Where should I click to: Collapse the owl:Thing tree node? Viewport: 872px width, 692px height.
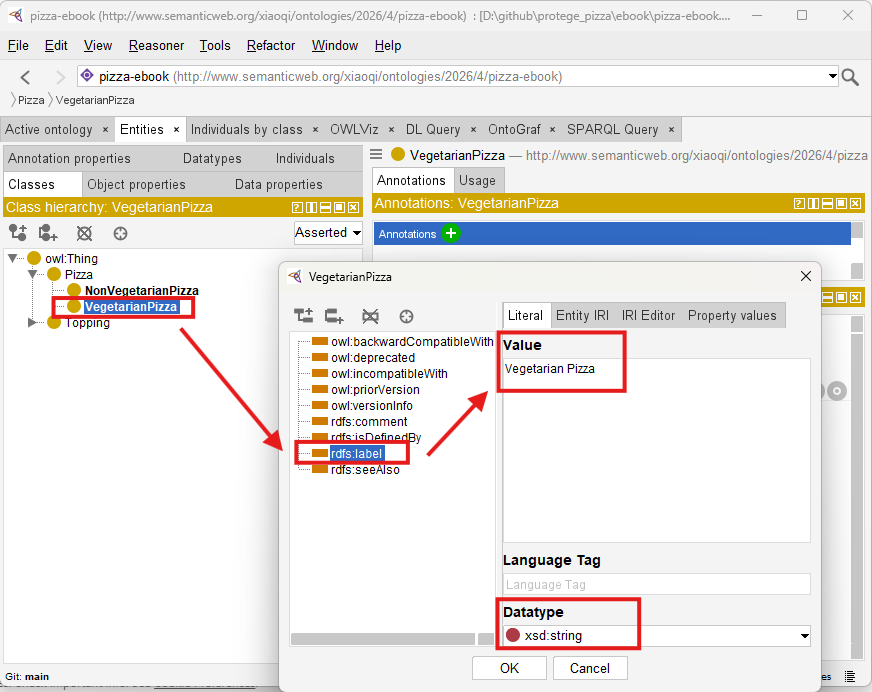tap(13, 258)
